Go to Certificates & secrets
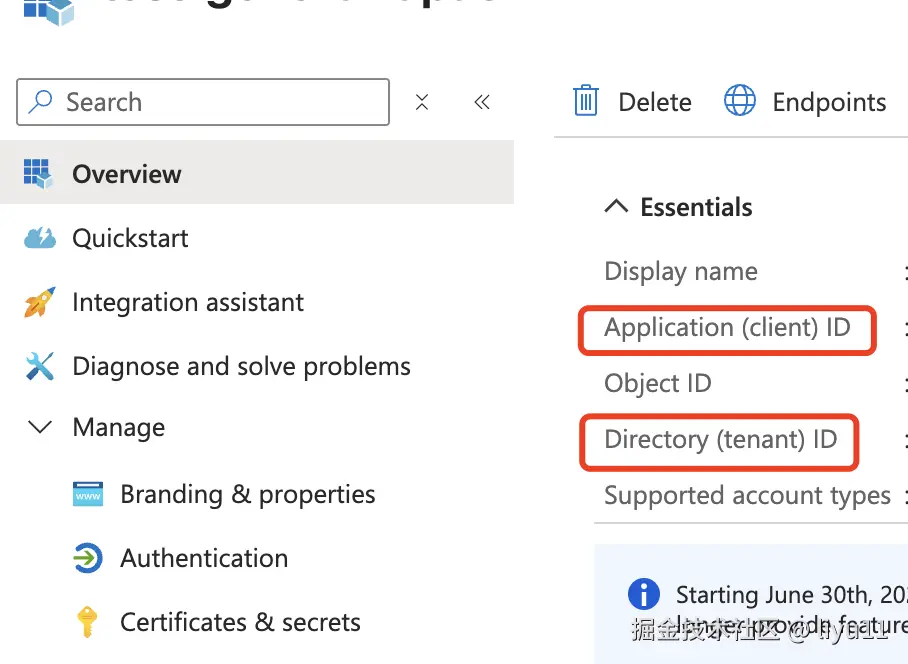This screenshot has height=664, width=908. (240, 622)
